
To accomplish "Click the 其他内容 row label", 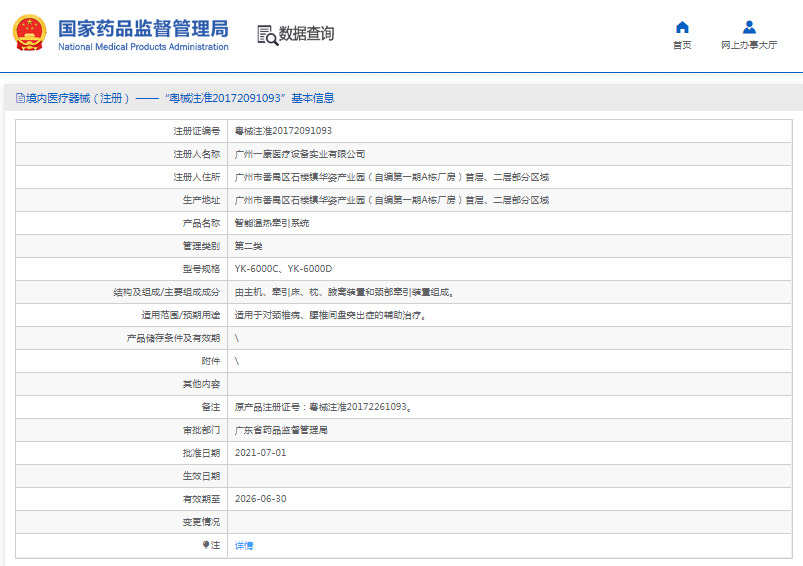I will [x=201, y=384].
